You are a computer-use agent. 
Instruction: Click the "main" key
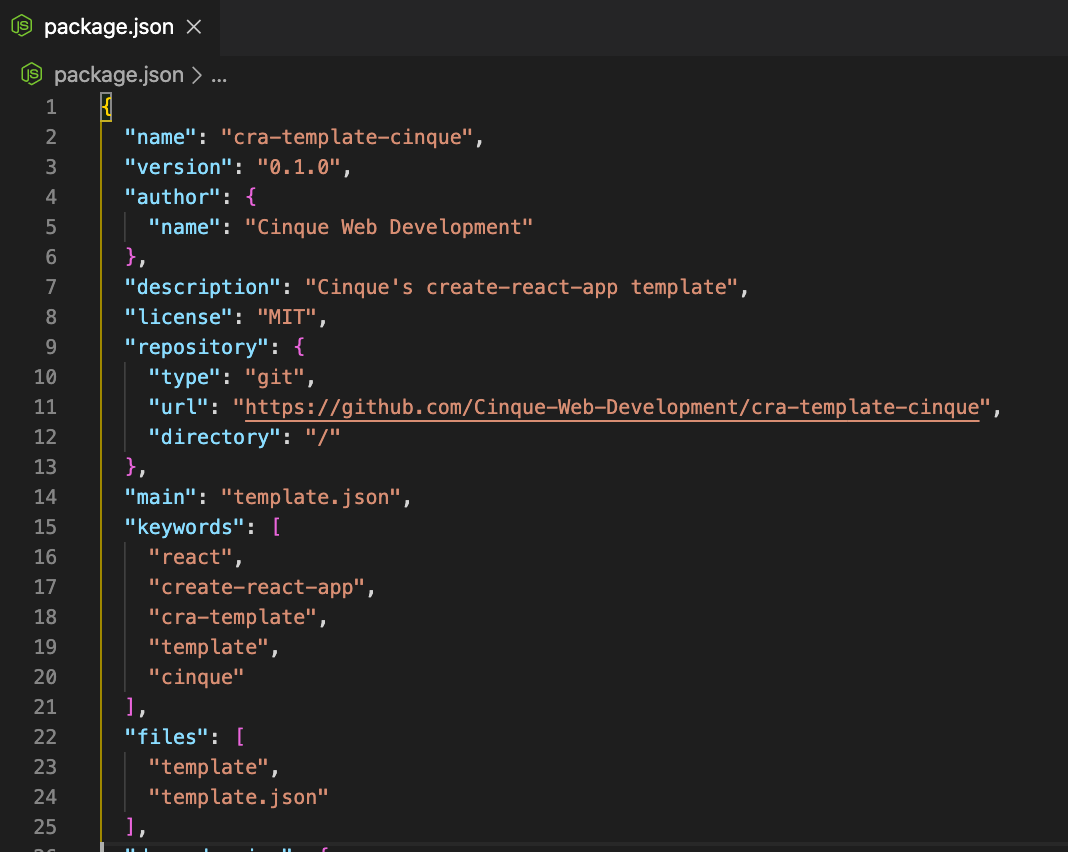[x=161, y=496]
